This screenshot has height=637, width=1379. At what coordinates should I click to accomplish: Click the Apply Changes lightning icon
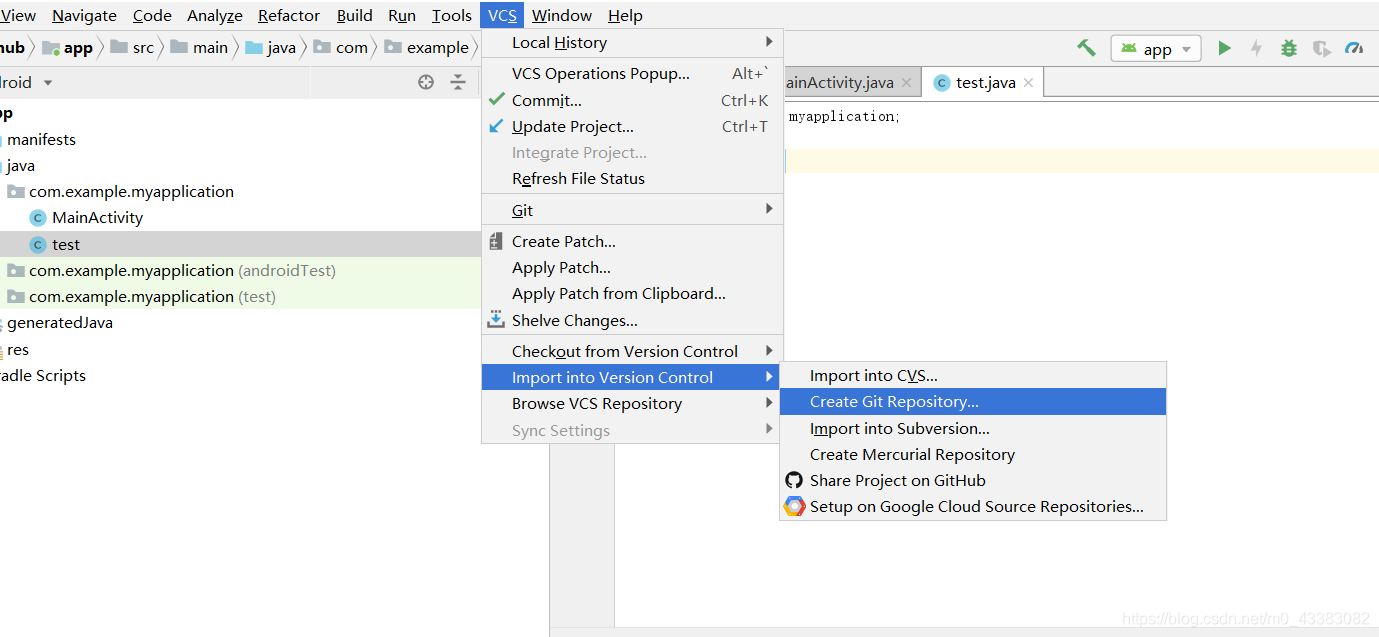[x=1256, y=48]
